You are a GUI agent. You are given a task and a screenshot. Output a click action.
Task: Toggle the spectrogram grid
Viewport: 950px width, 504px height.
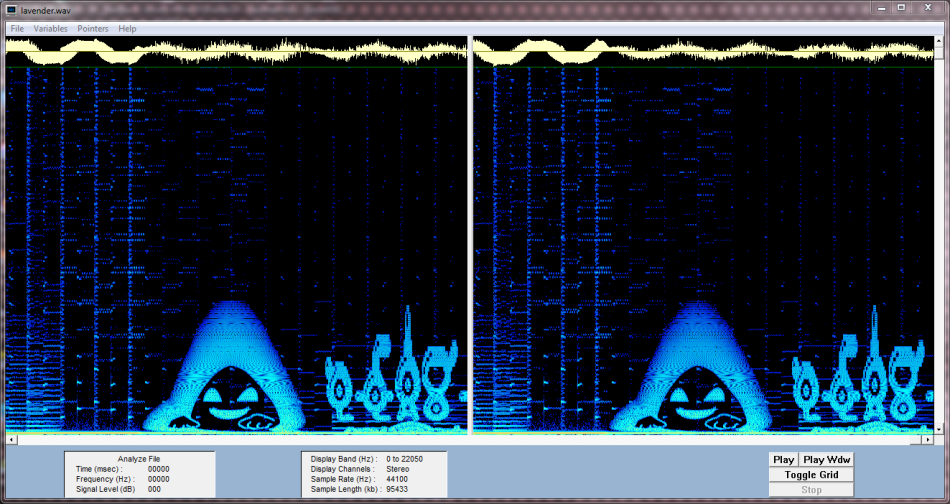[811, 475]
